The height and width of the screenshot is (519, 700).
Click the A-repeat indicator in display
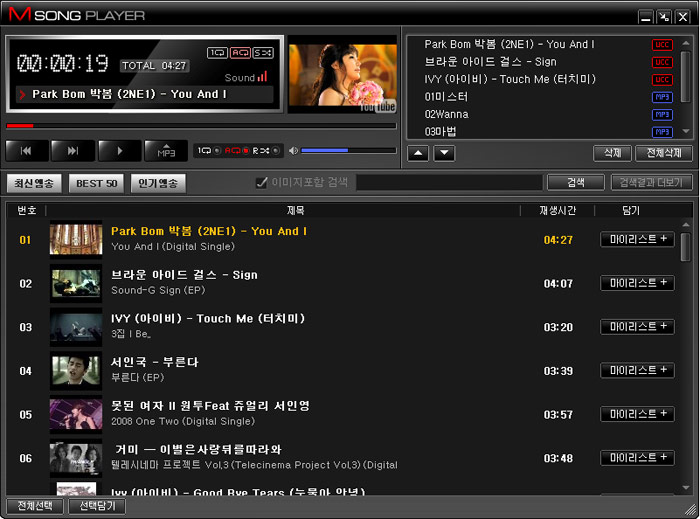(240, 53)
